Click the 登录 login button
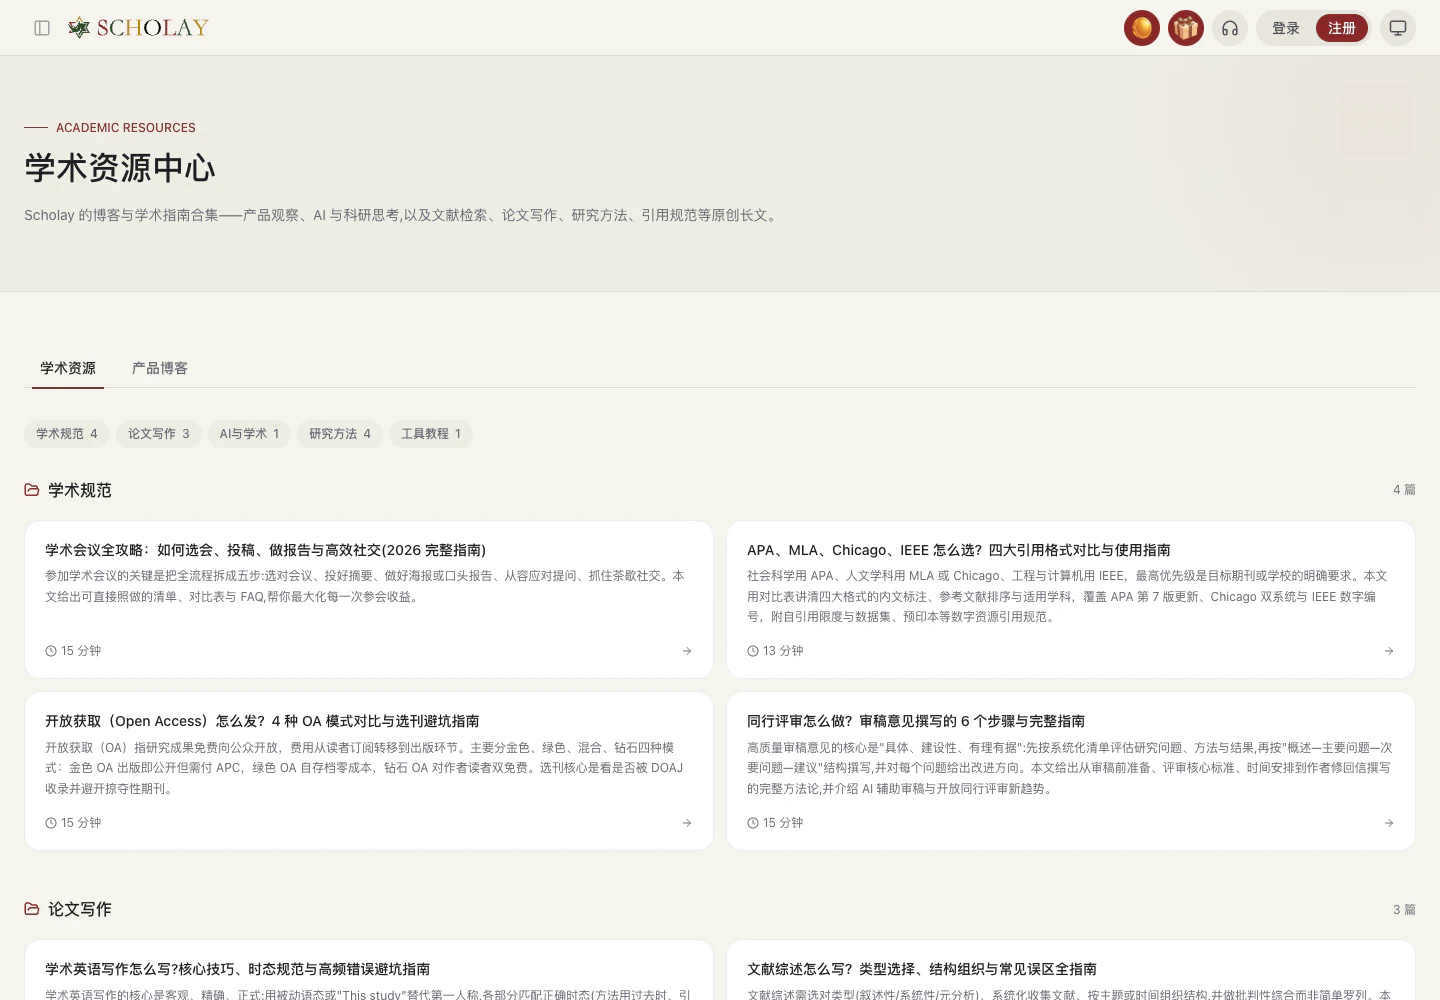 1286,28
